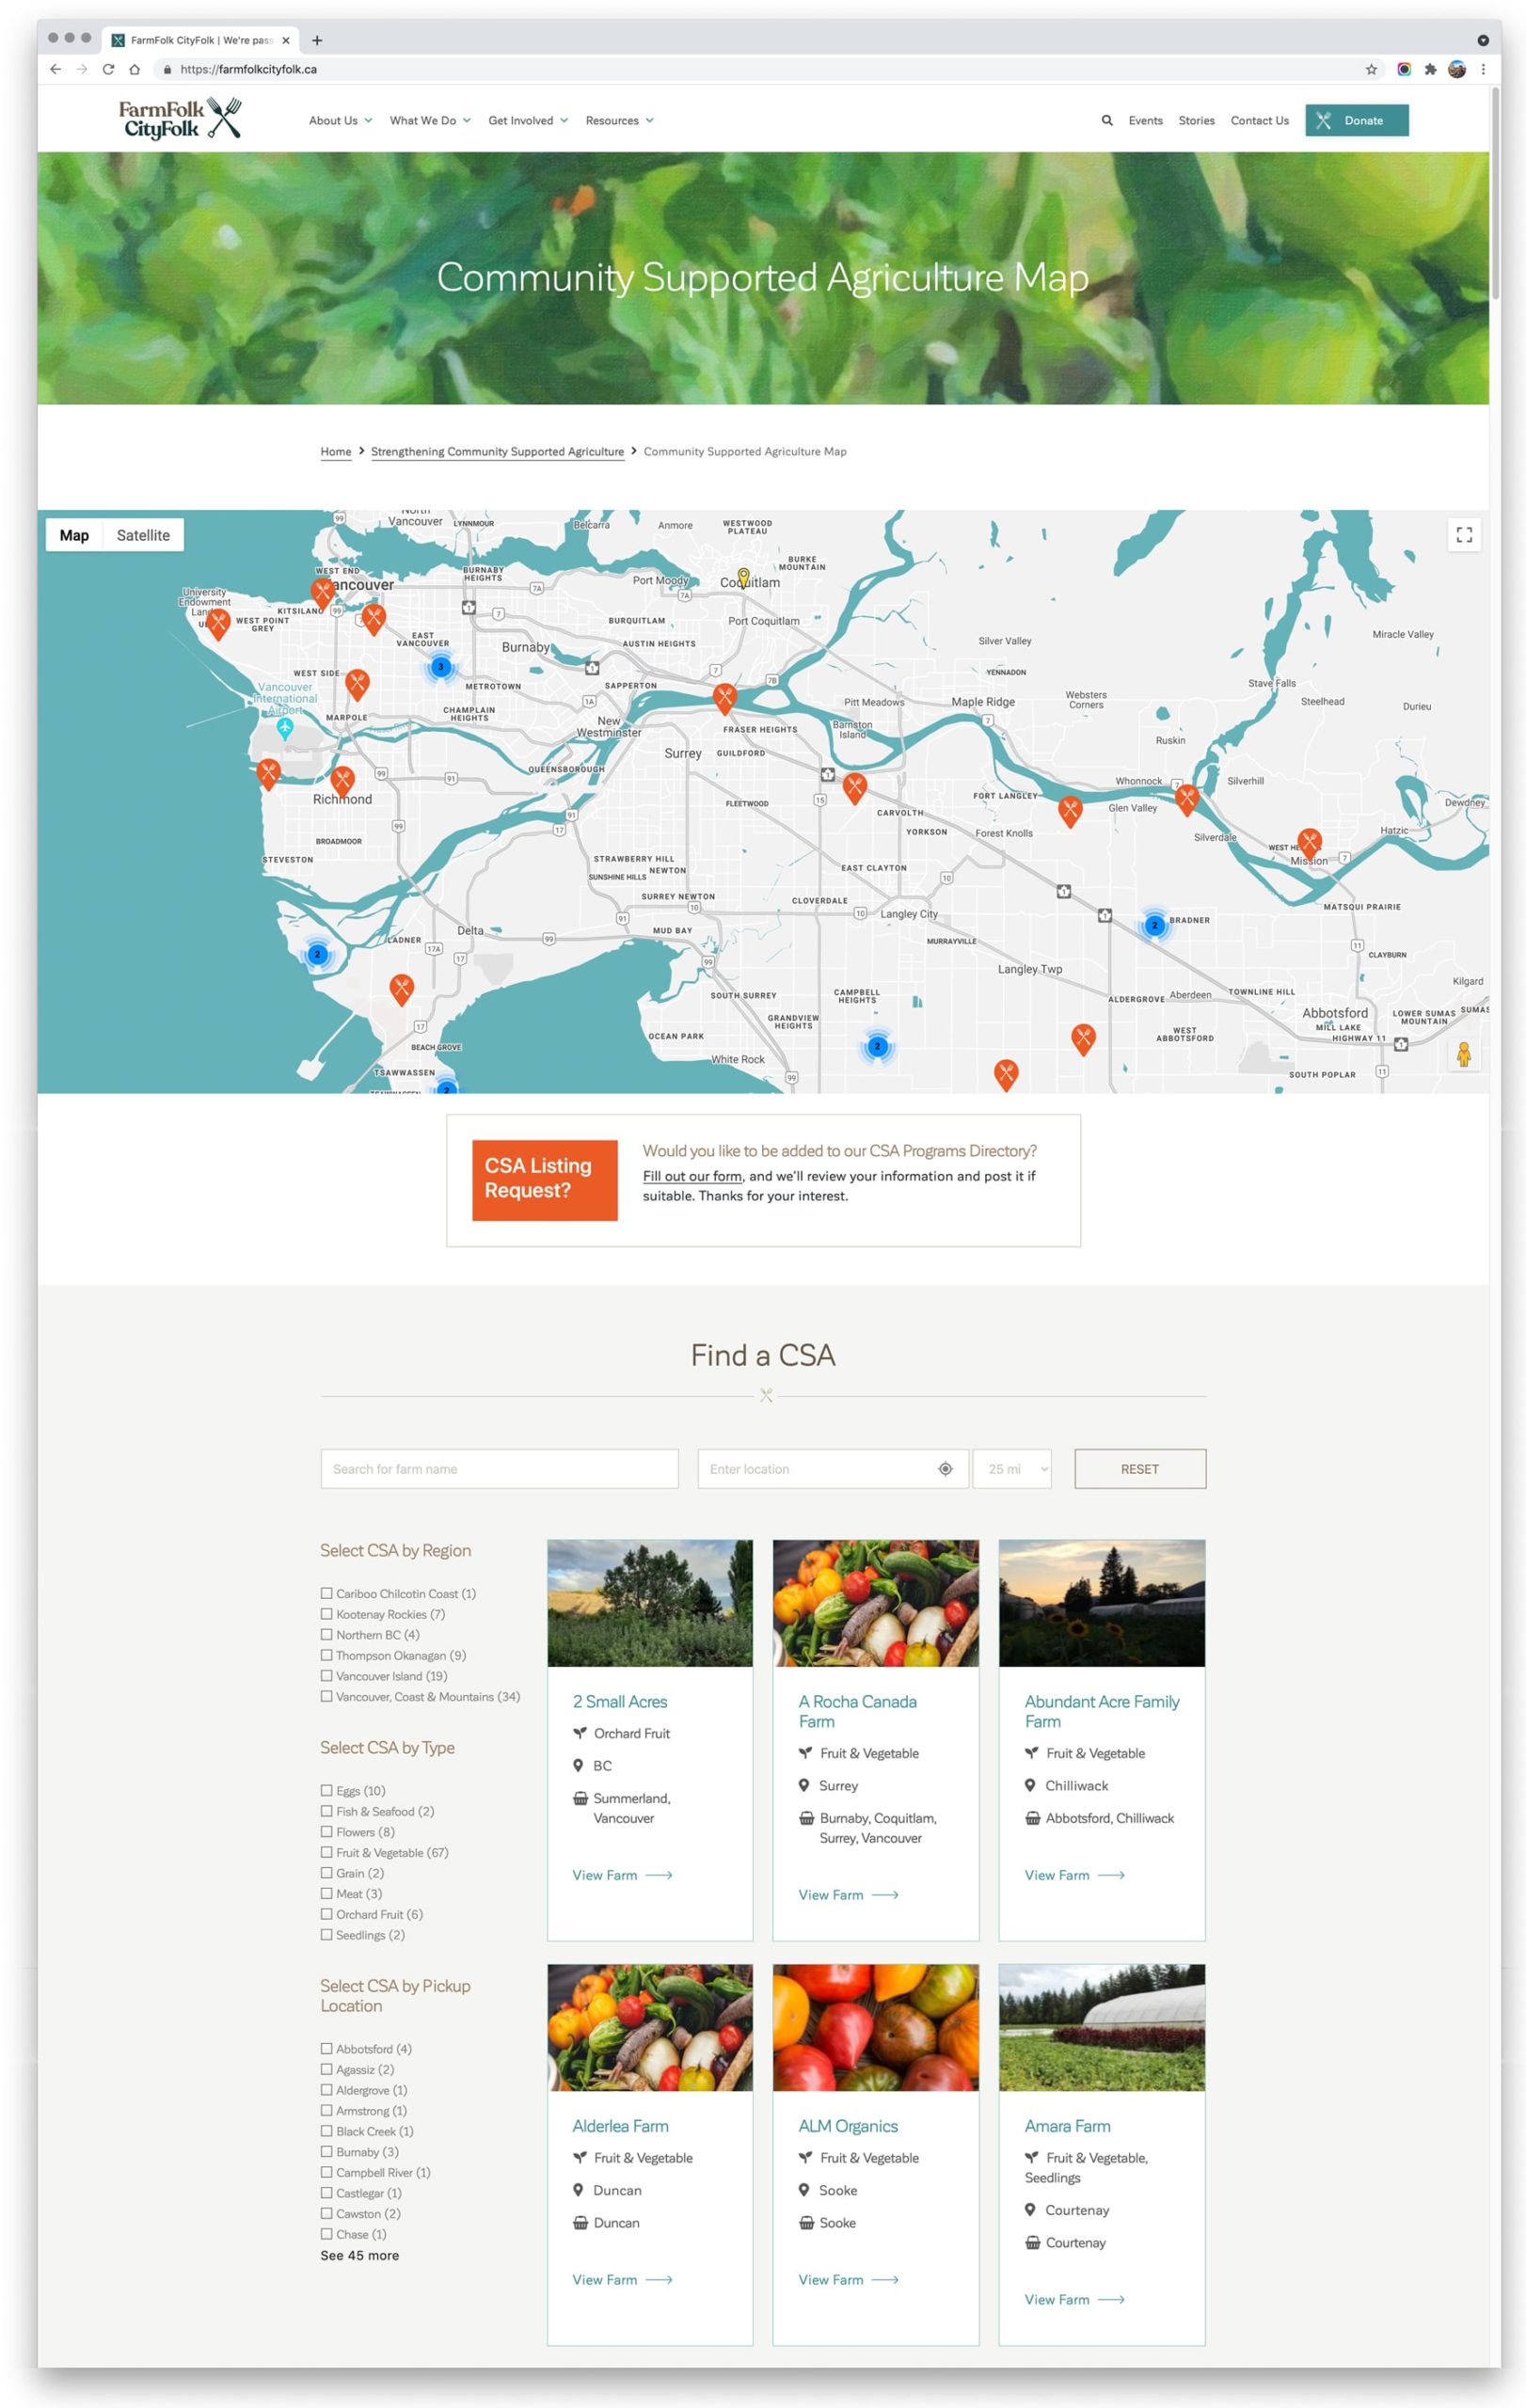Open the Stories menu item
Screen dimensions: 1526x2408
[x=1196, y=120]
